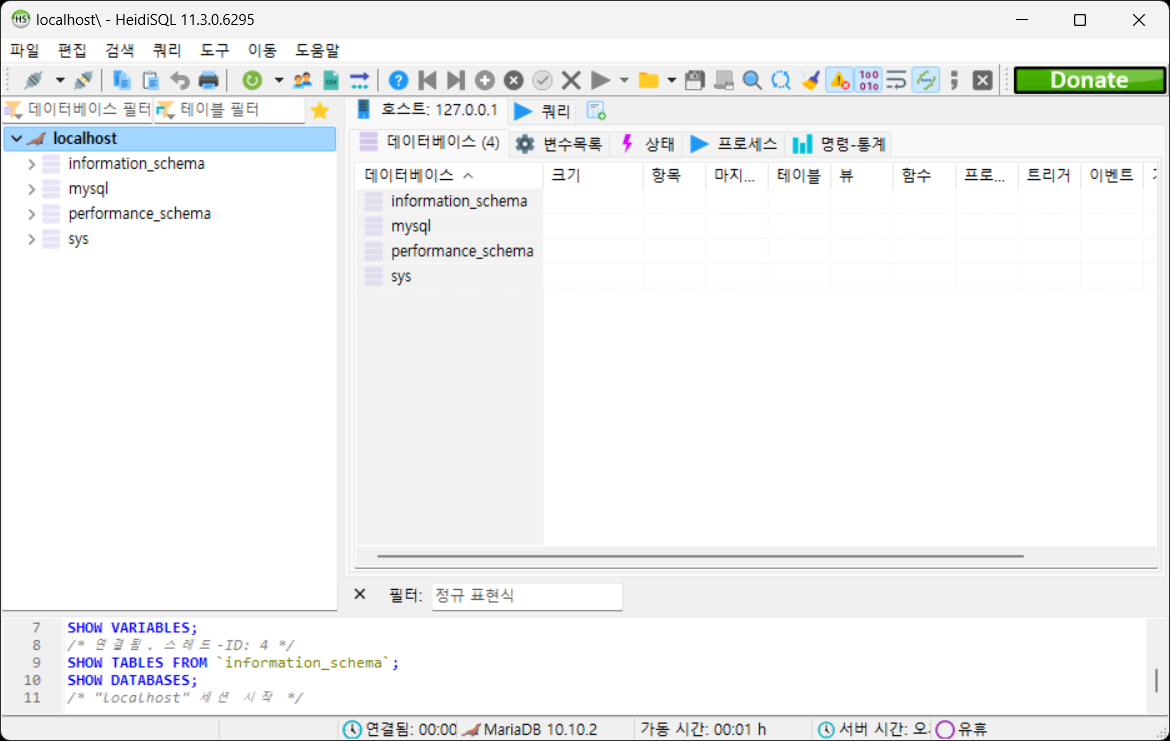Select the 상태 tab
1170x741 pixels.
(648, 144)
